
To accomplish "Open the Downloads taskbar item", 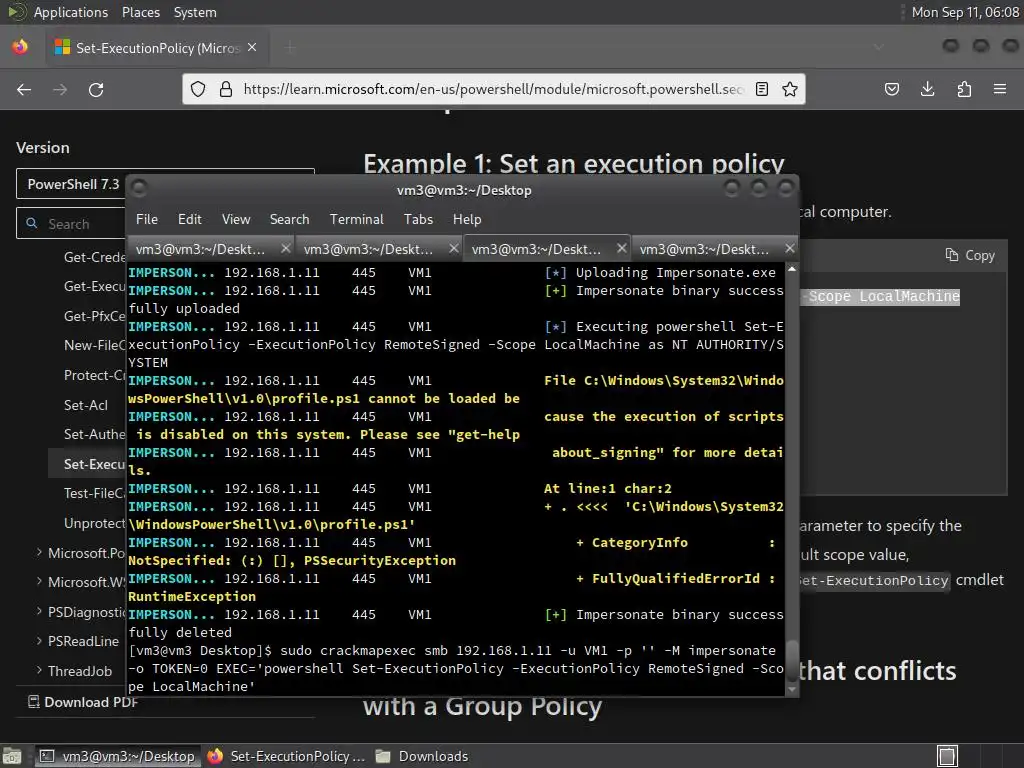I will [x=423, y=756].
